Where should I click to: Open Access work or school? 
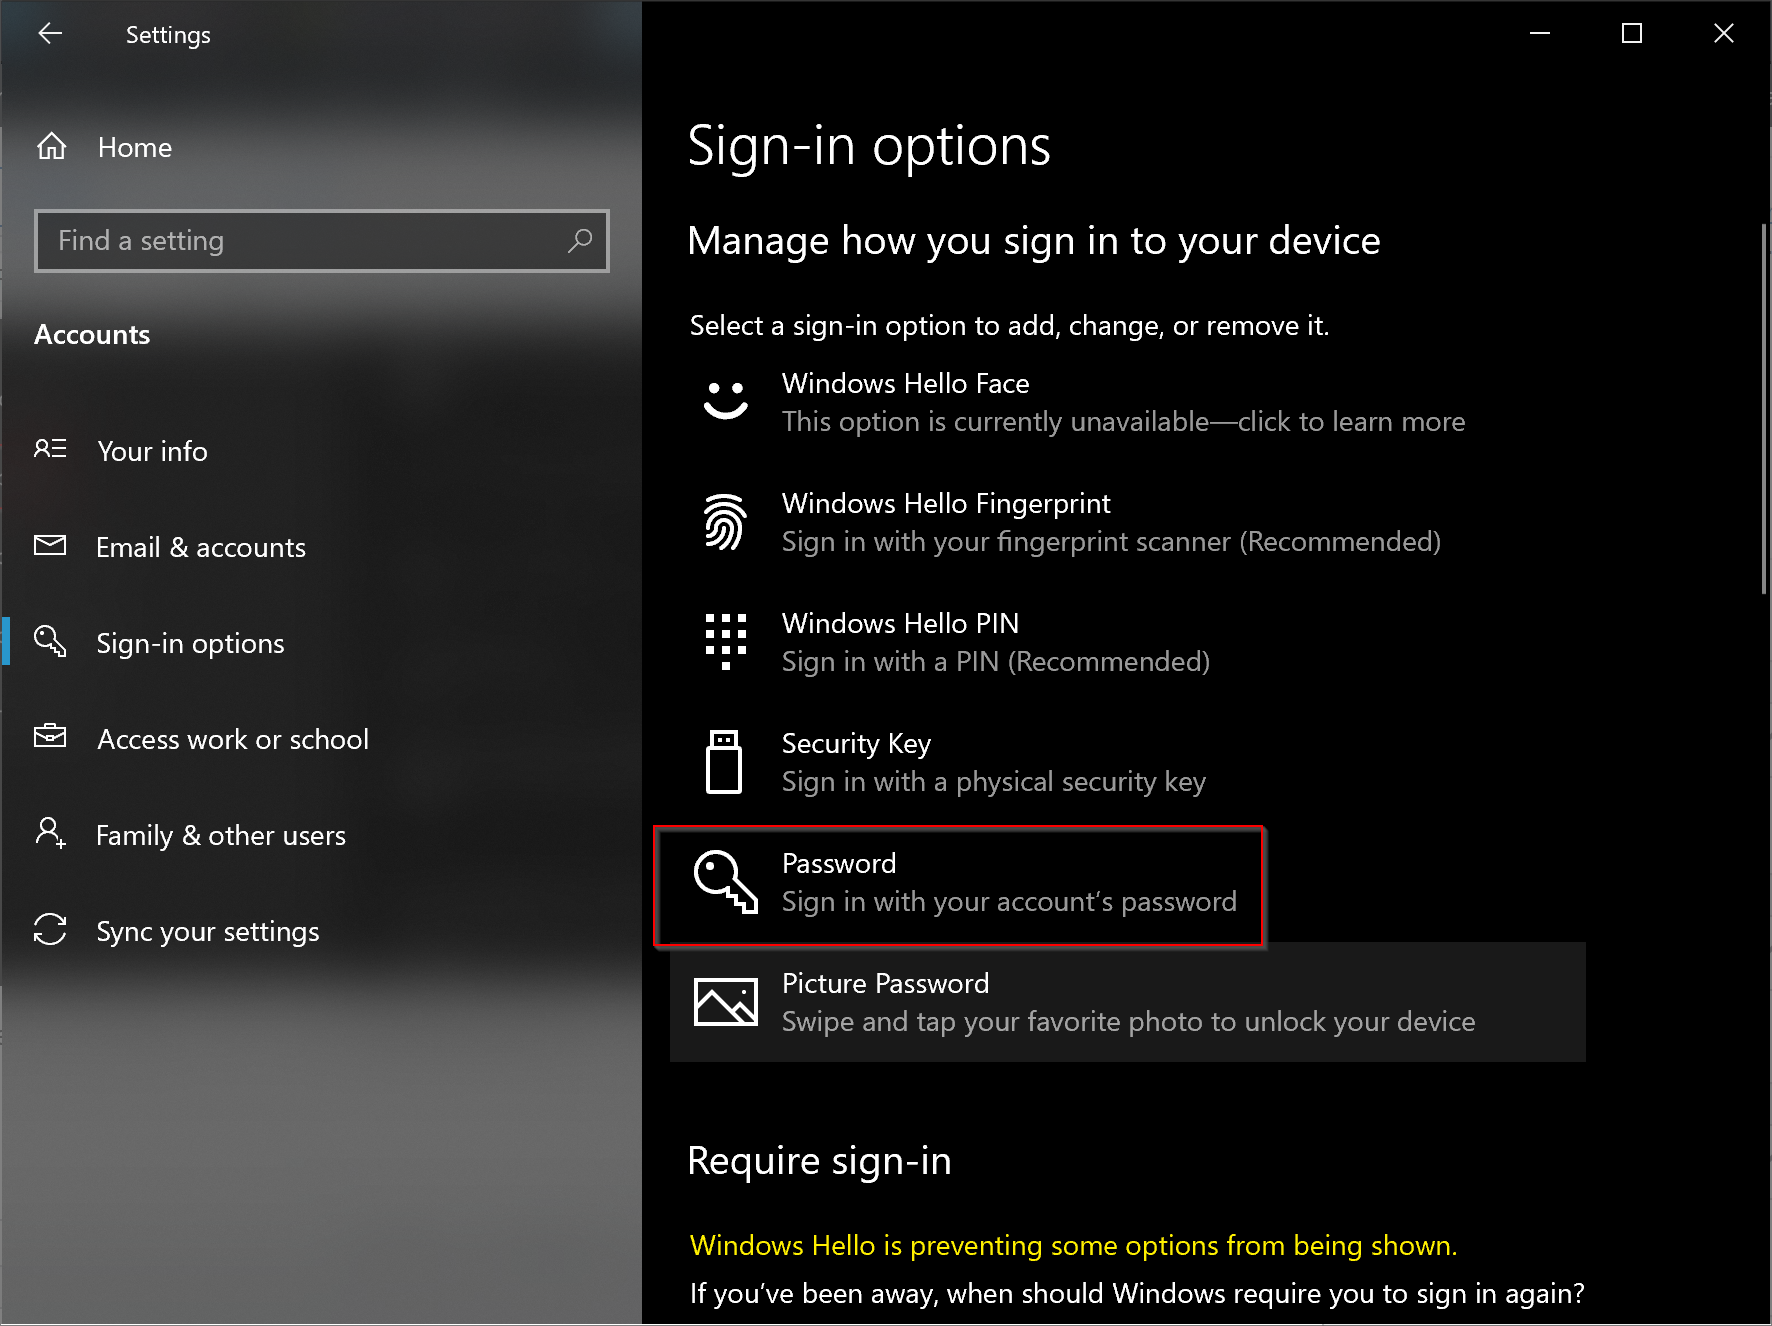click(320, 739)
